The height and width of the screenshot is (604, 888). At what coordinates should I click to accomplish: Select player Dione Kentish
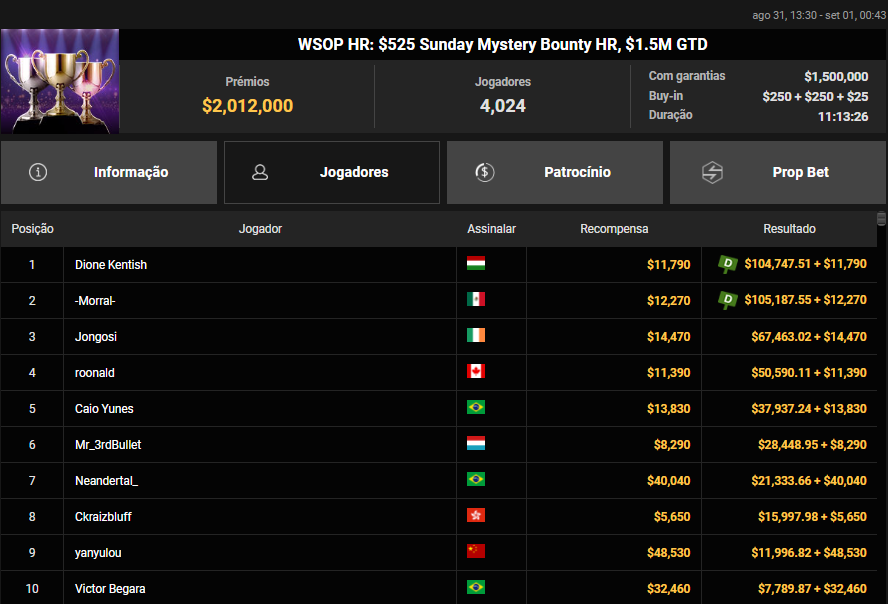point(111,265)
